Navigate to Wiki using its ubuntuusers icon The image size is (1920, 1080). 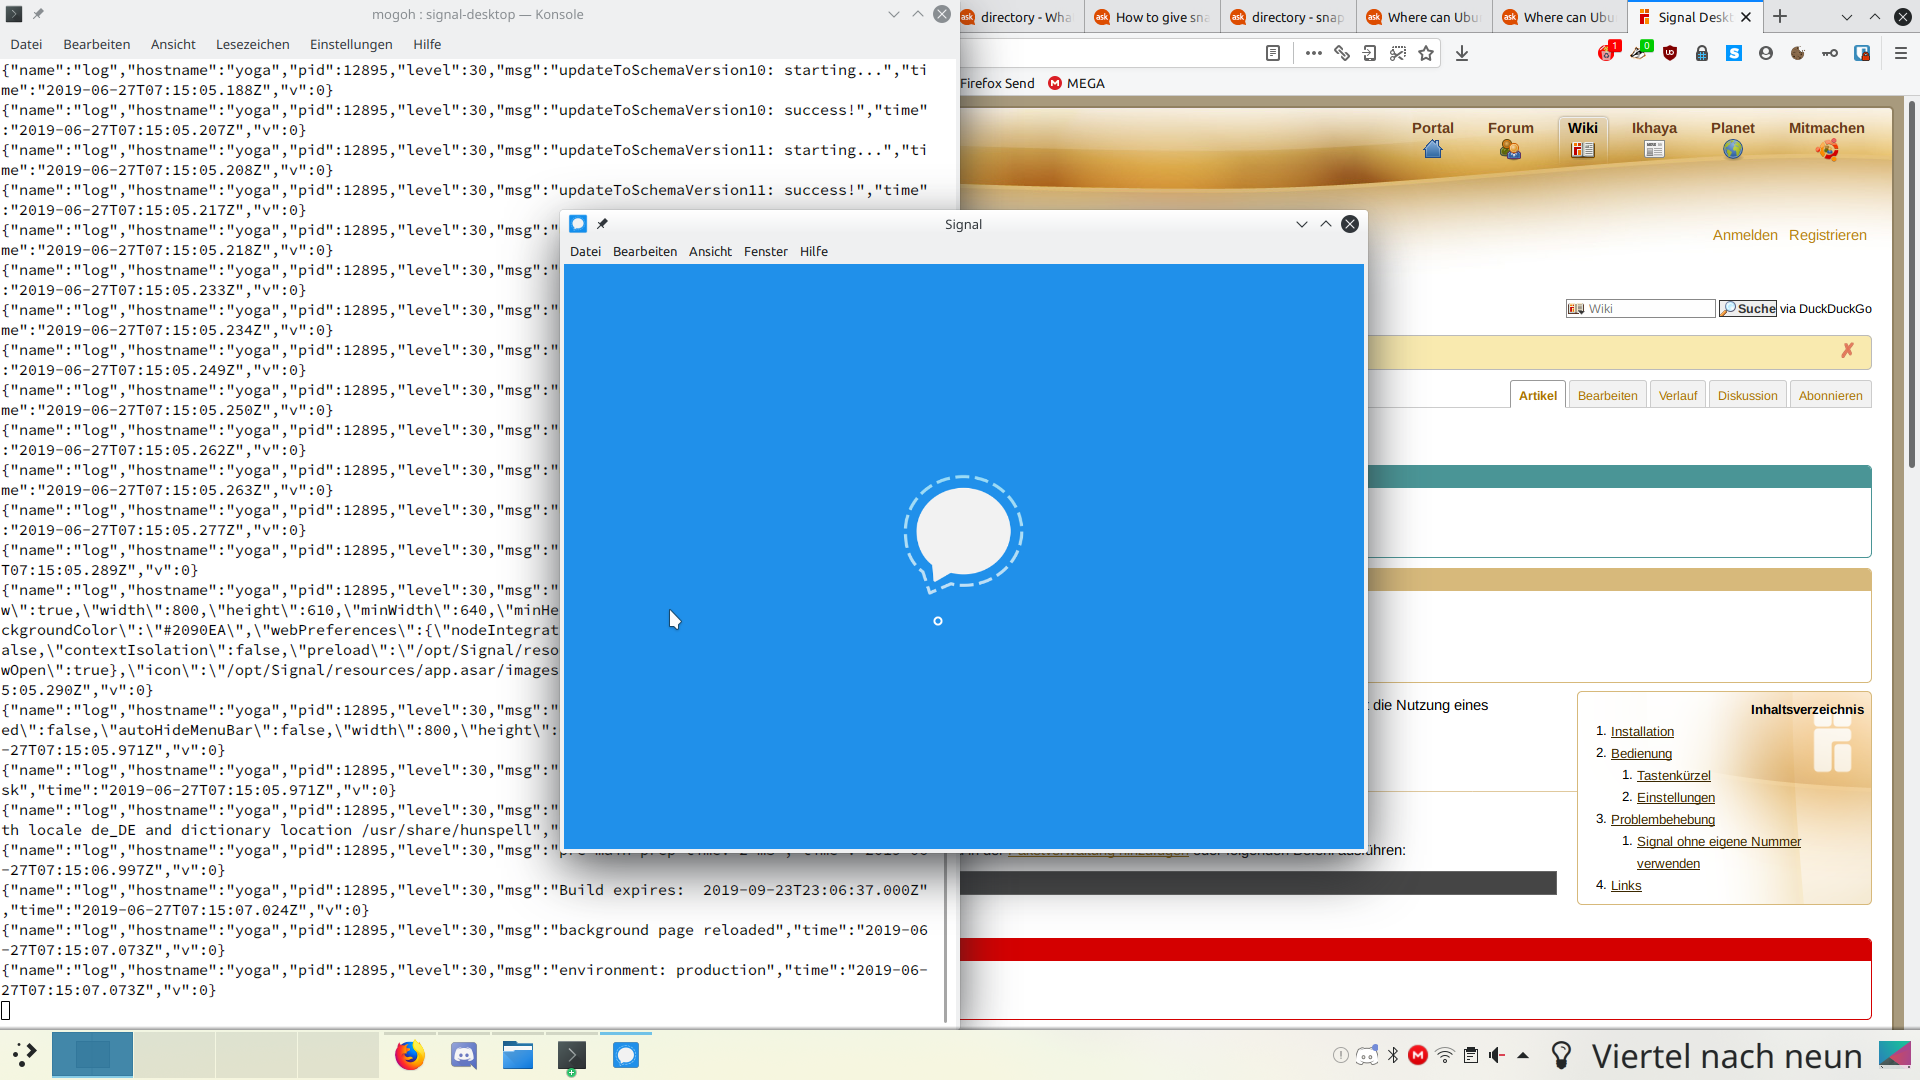(x=1582, y=149)
